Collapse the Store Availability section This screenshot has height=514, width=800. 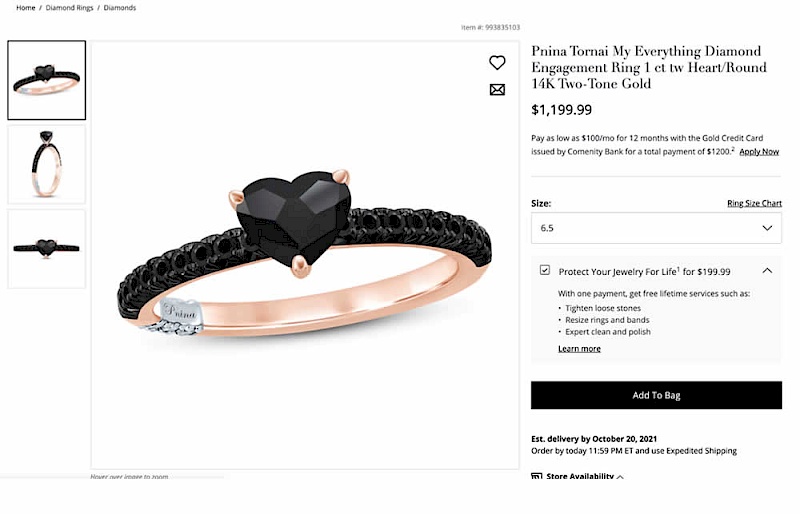tap(620, 477)
